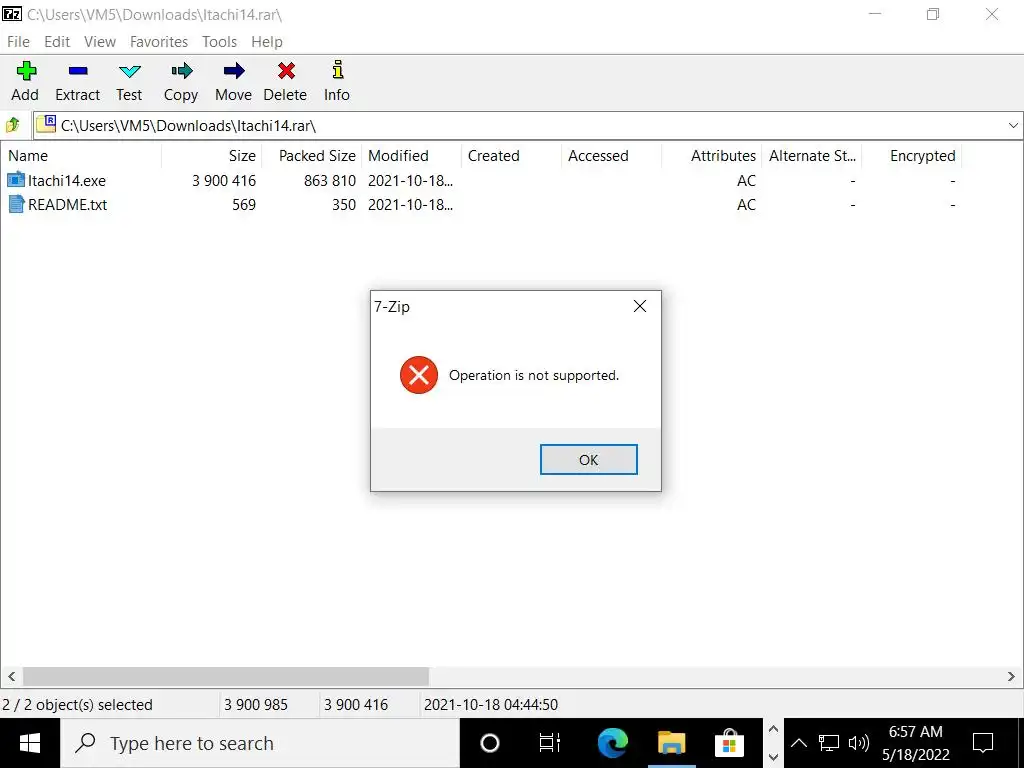Sort by the Accessed column header
Screen dimensions: 1024x768
tap(611, 155)
